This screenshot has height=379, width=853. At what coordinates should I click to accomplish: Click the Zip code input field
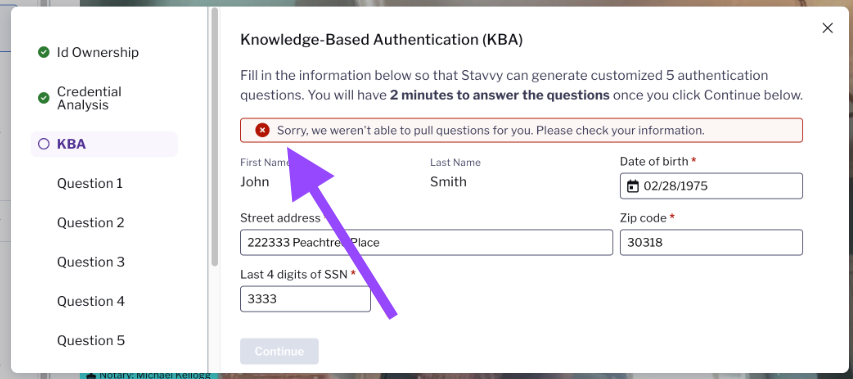pos(711,243)
